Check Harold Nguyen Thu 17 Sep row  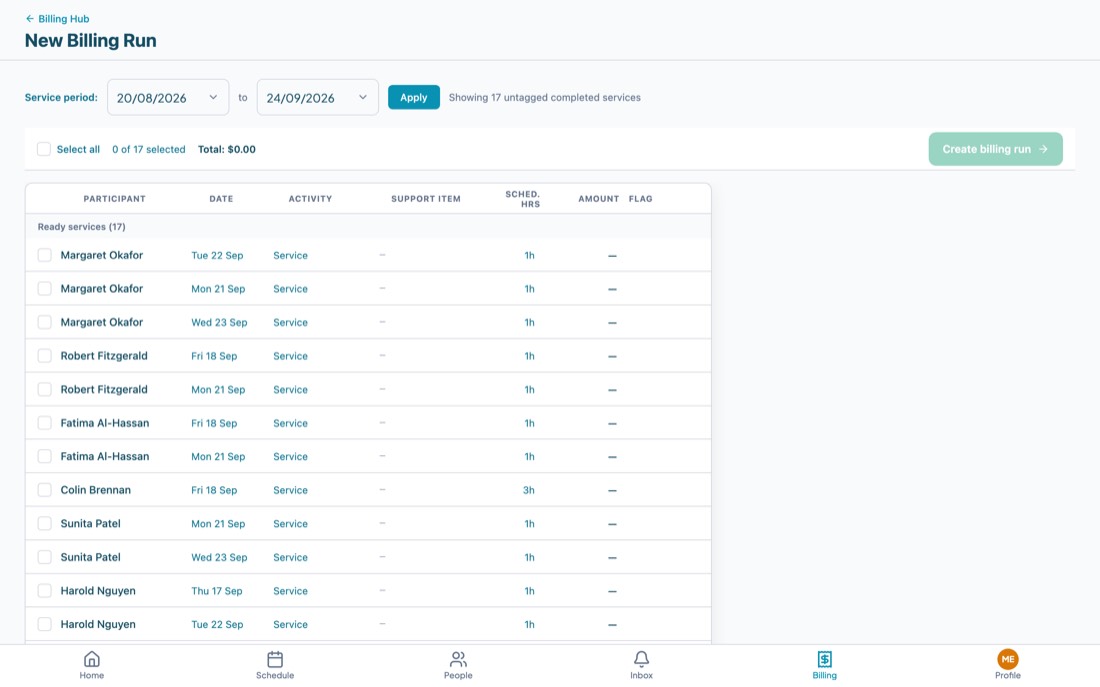point(44,591)
